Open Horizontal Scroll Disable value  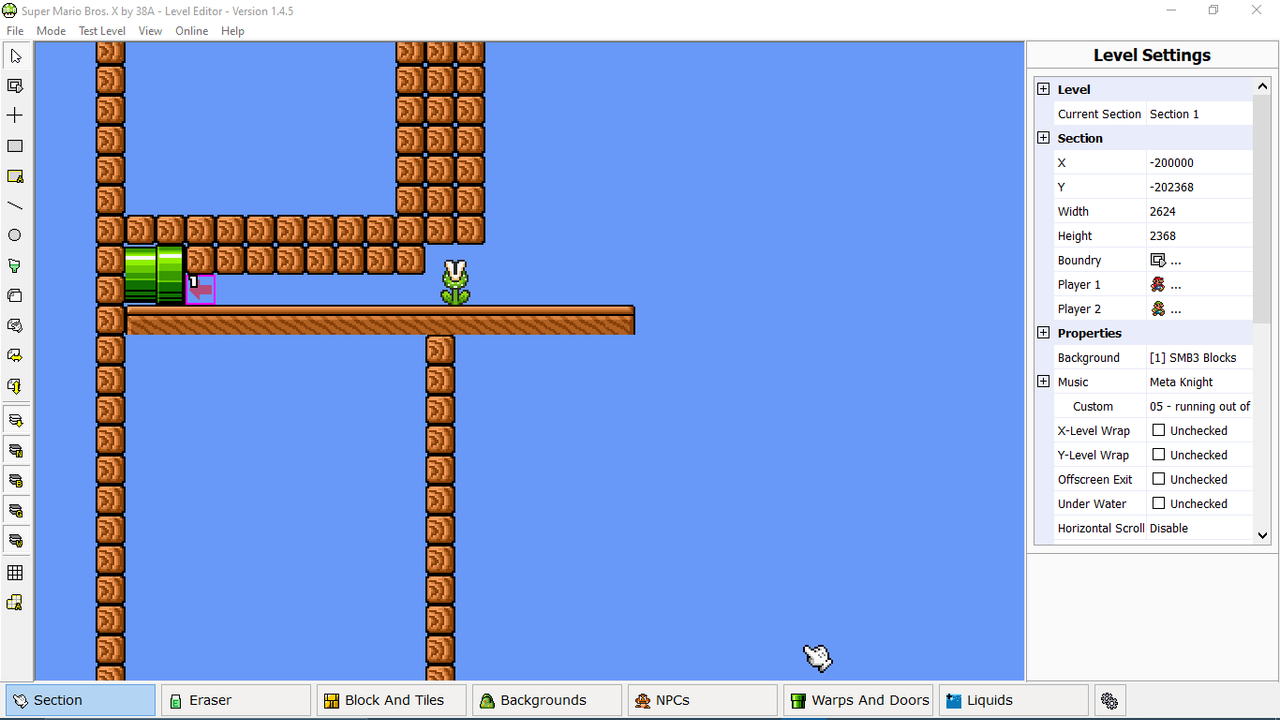click(1199, 528)
